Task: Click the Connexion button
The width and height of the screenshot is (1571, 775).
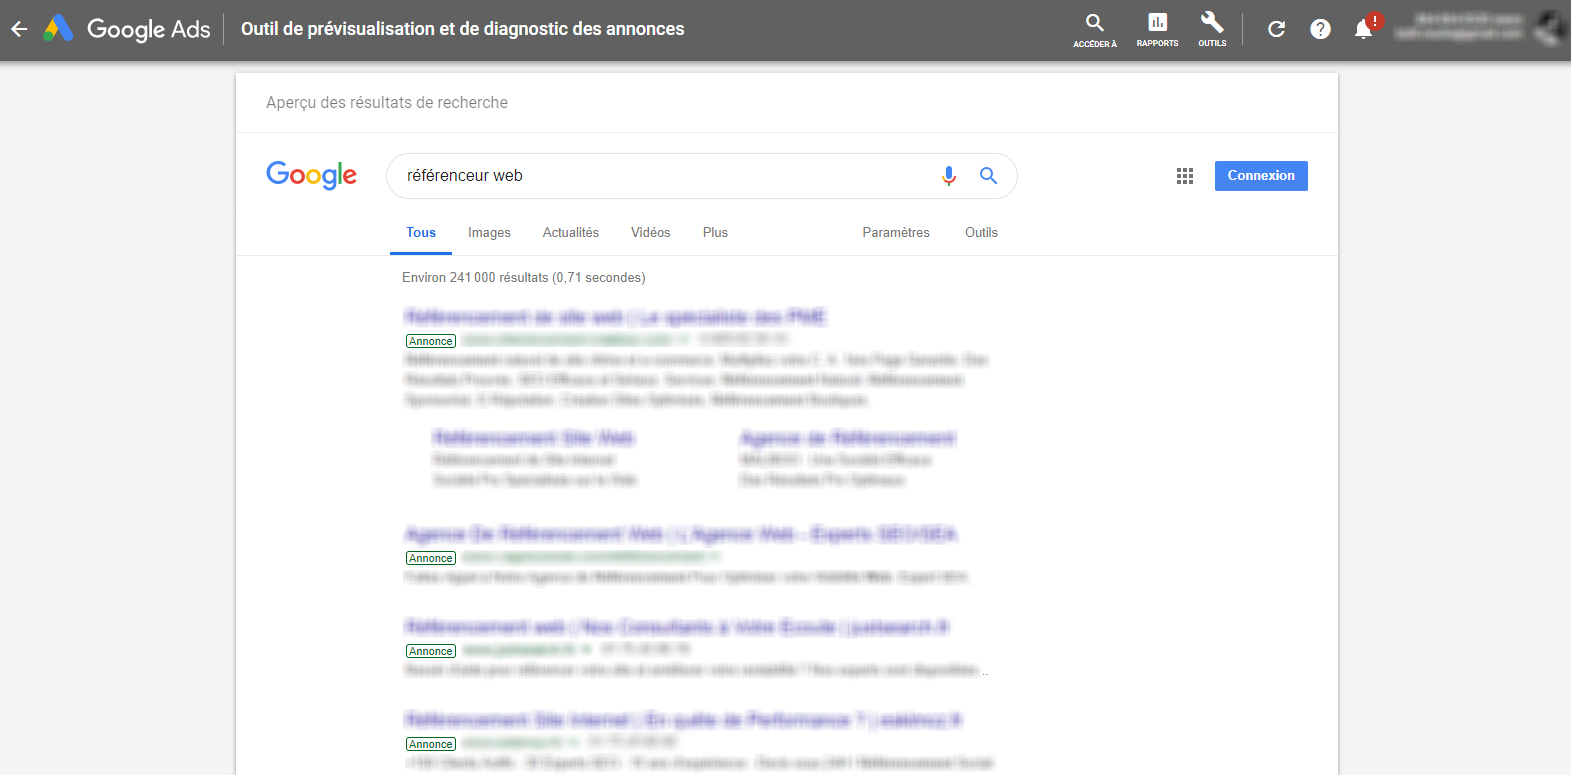Action: 1261,176
